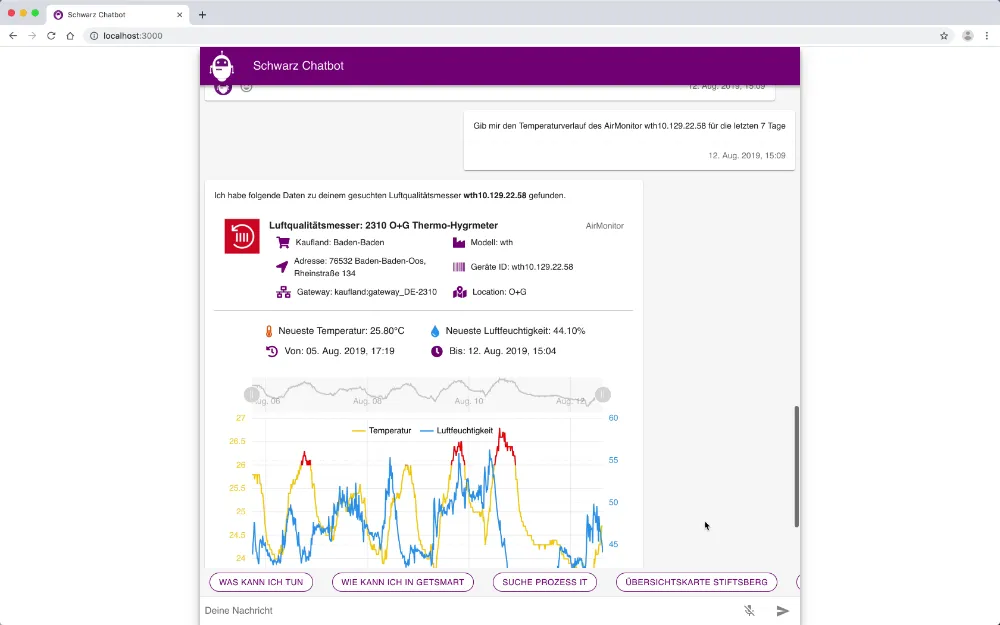Viewport: 1000px width, 625px height.
Task: Click the 26.5 temperature axis label
Action: [237, 441]
